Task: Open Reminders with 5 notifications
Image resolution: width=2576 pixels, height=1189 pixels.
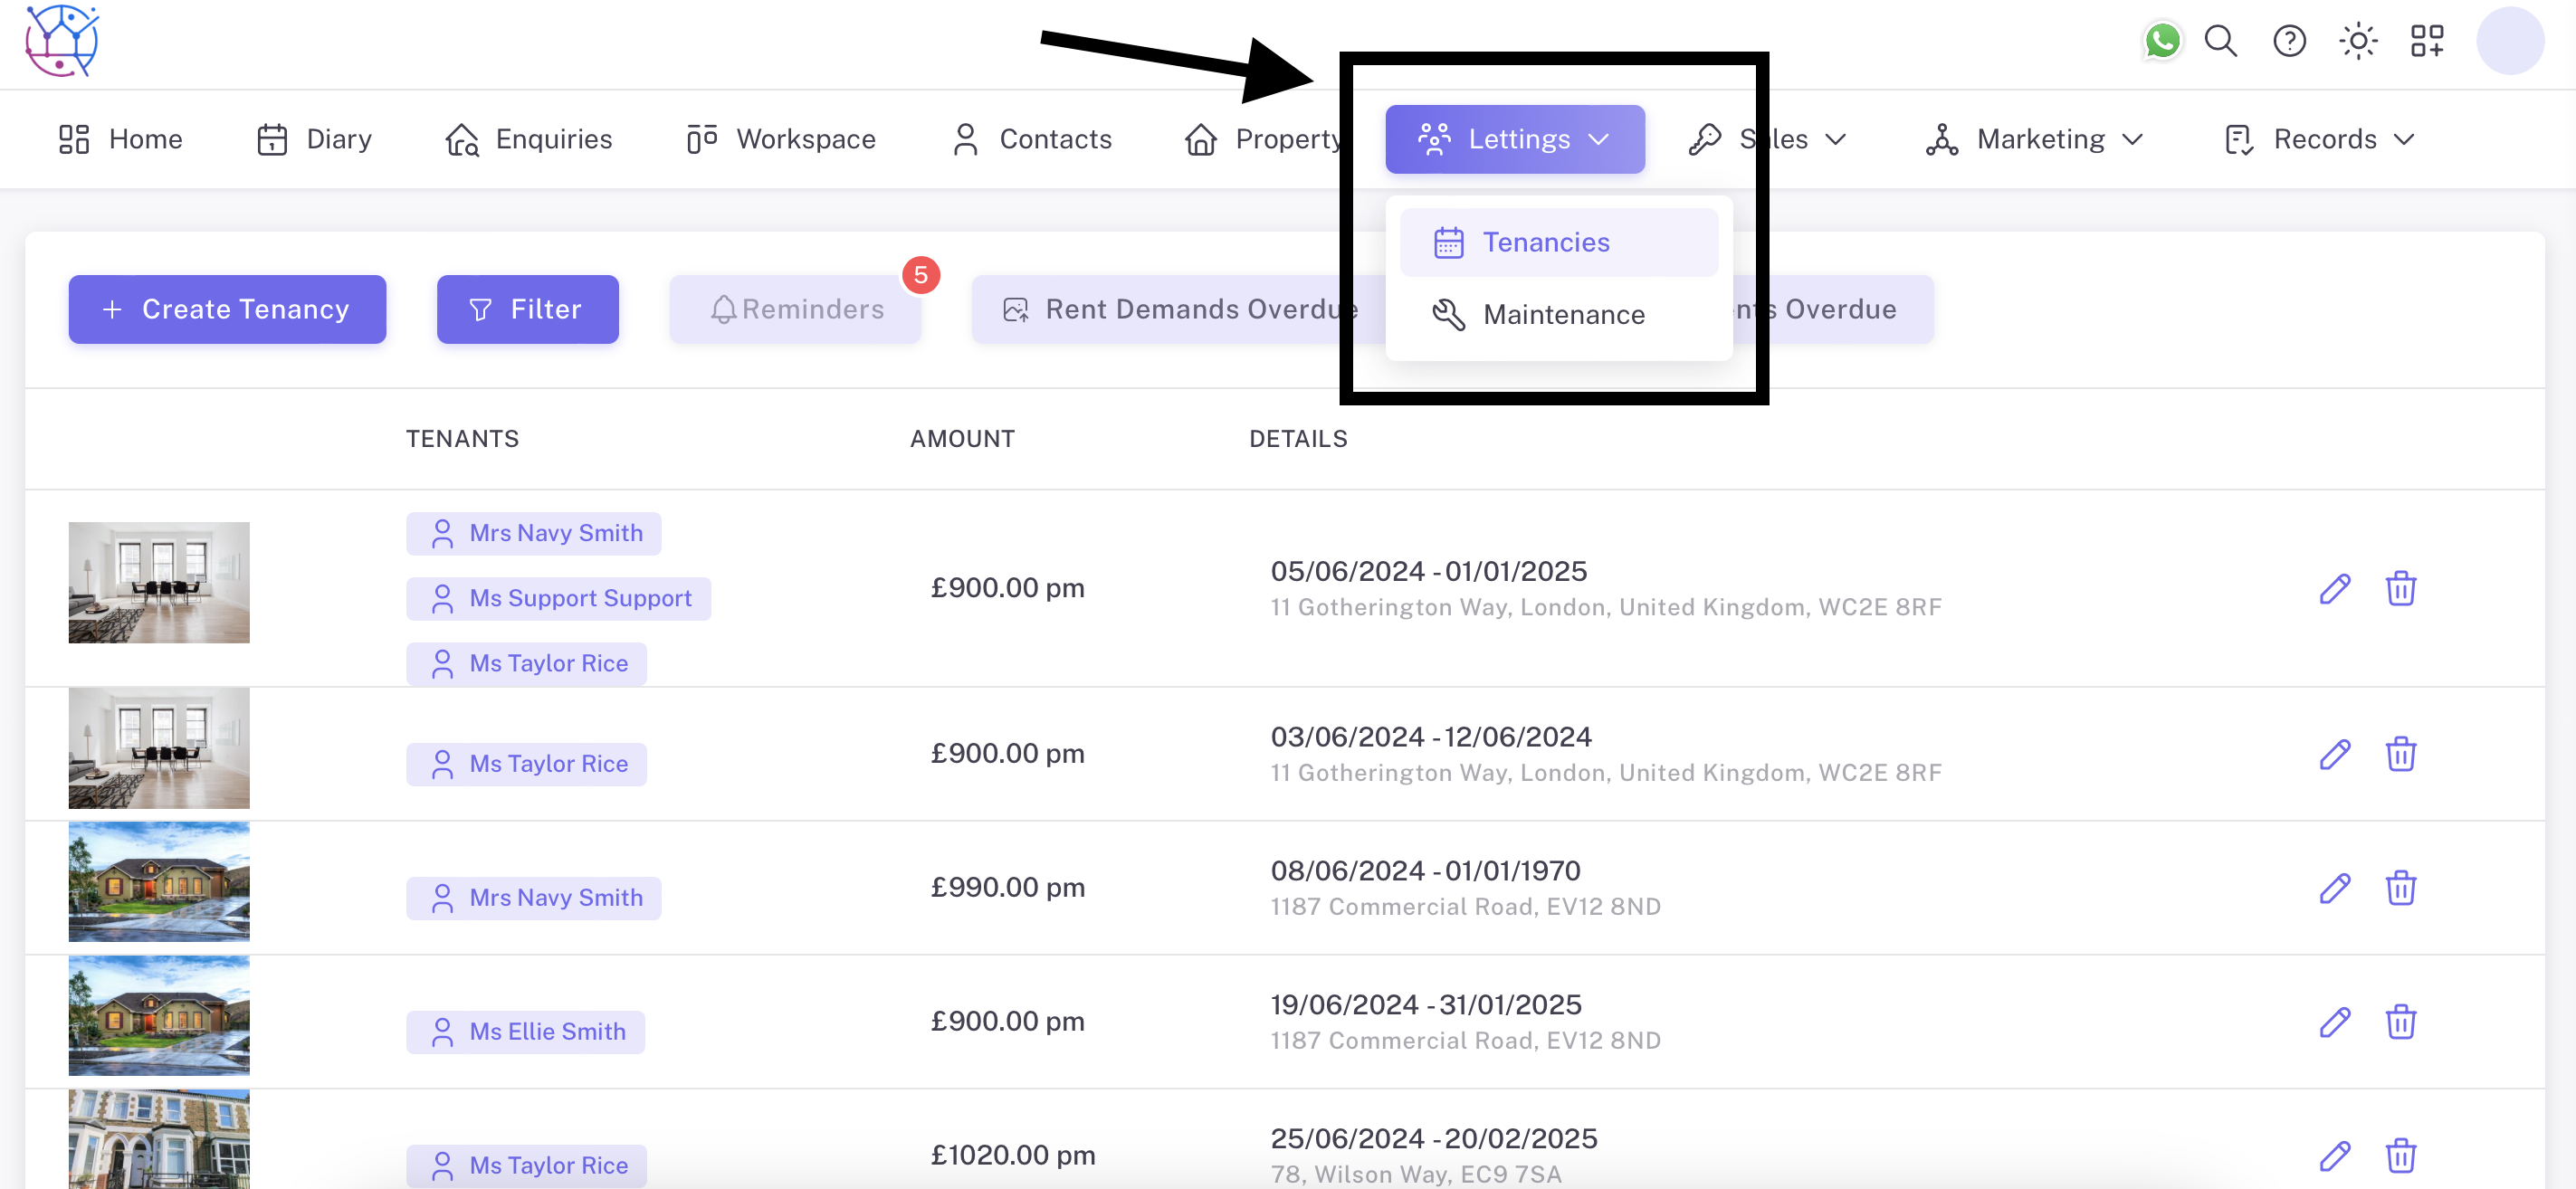Action: coord(796,309)
